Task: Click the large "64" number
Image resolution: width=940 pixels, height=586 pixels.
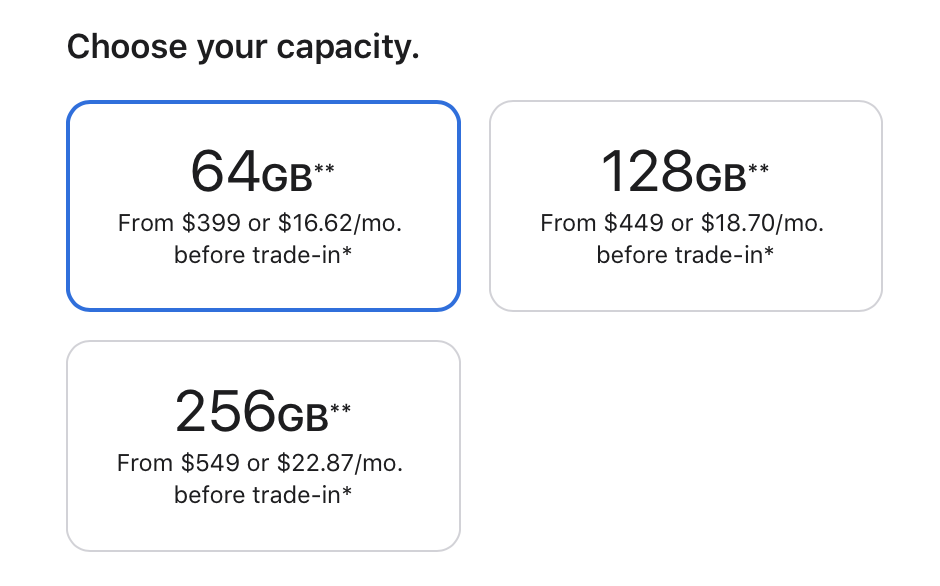Action: pos(225,172)
